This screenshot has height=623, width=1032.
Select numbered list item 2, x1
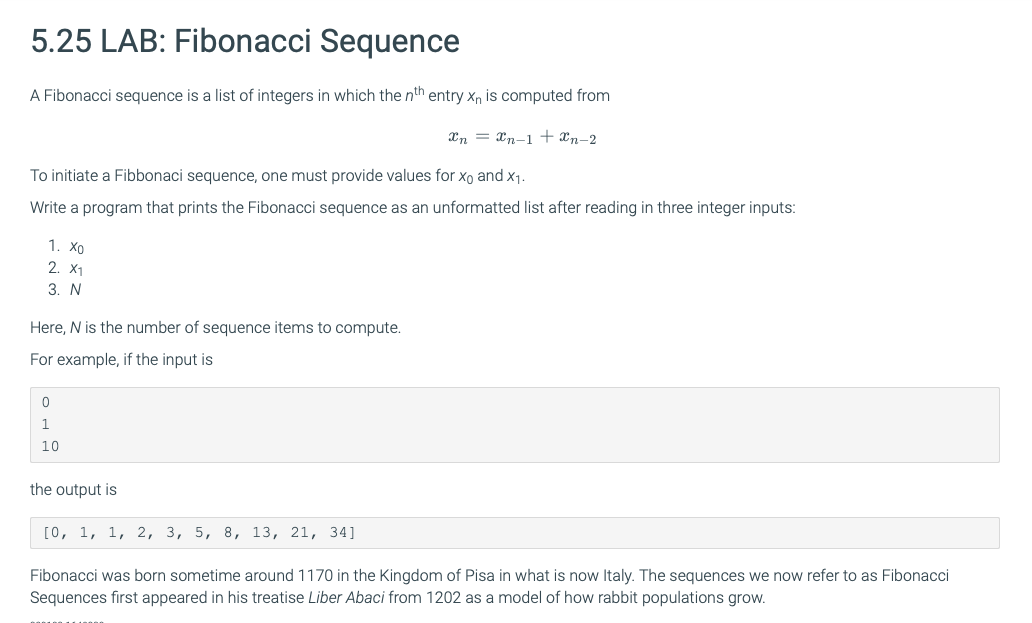(x=66, y=268)
